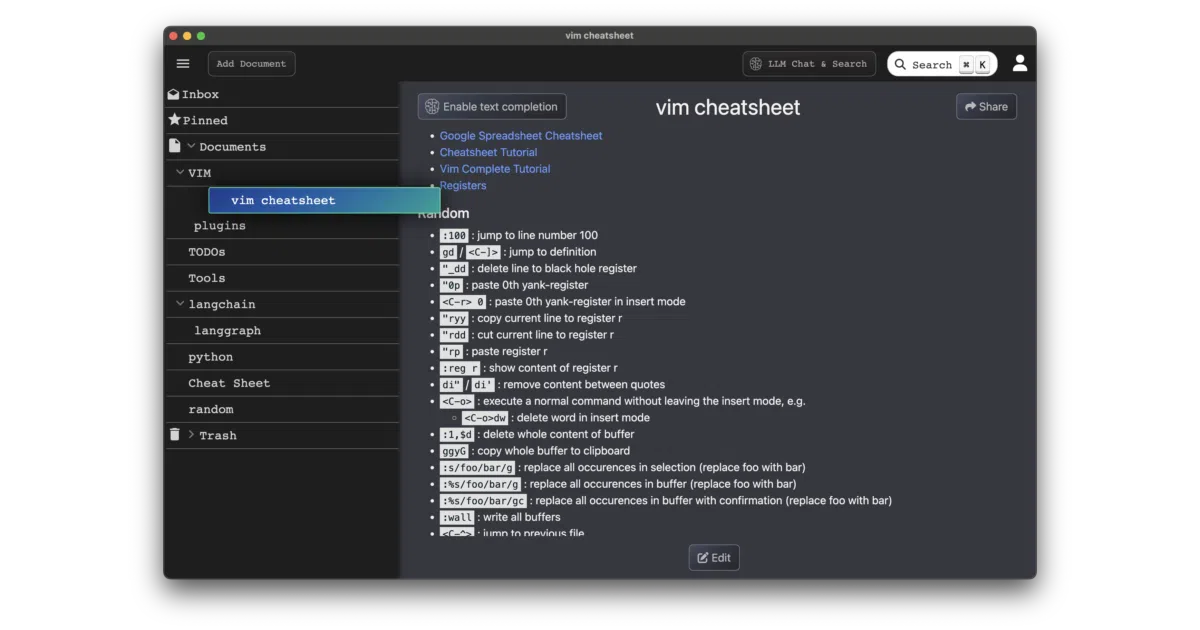Click the Pinned star icon
This screenshot has width=1200, height=630.
(175, 120)
